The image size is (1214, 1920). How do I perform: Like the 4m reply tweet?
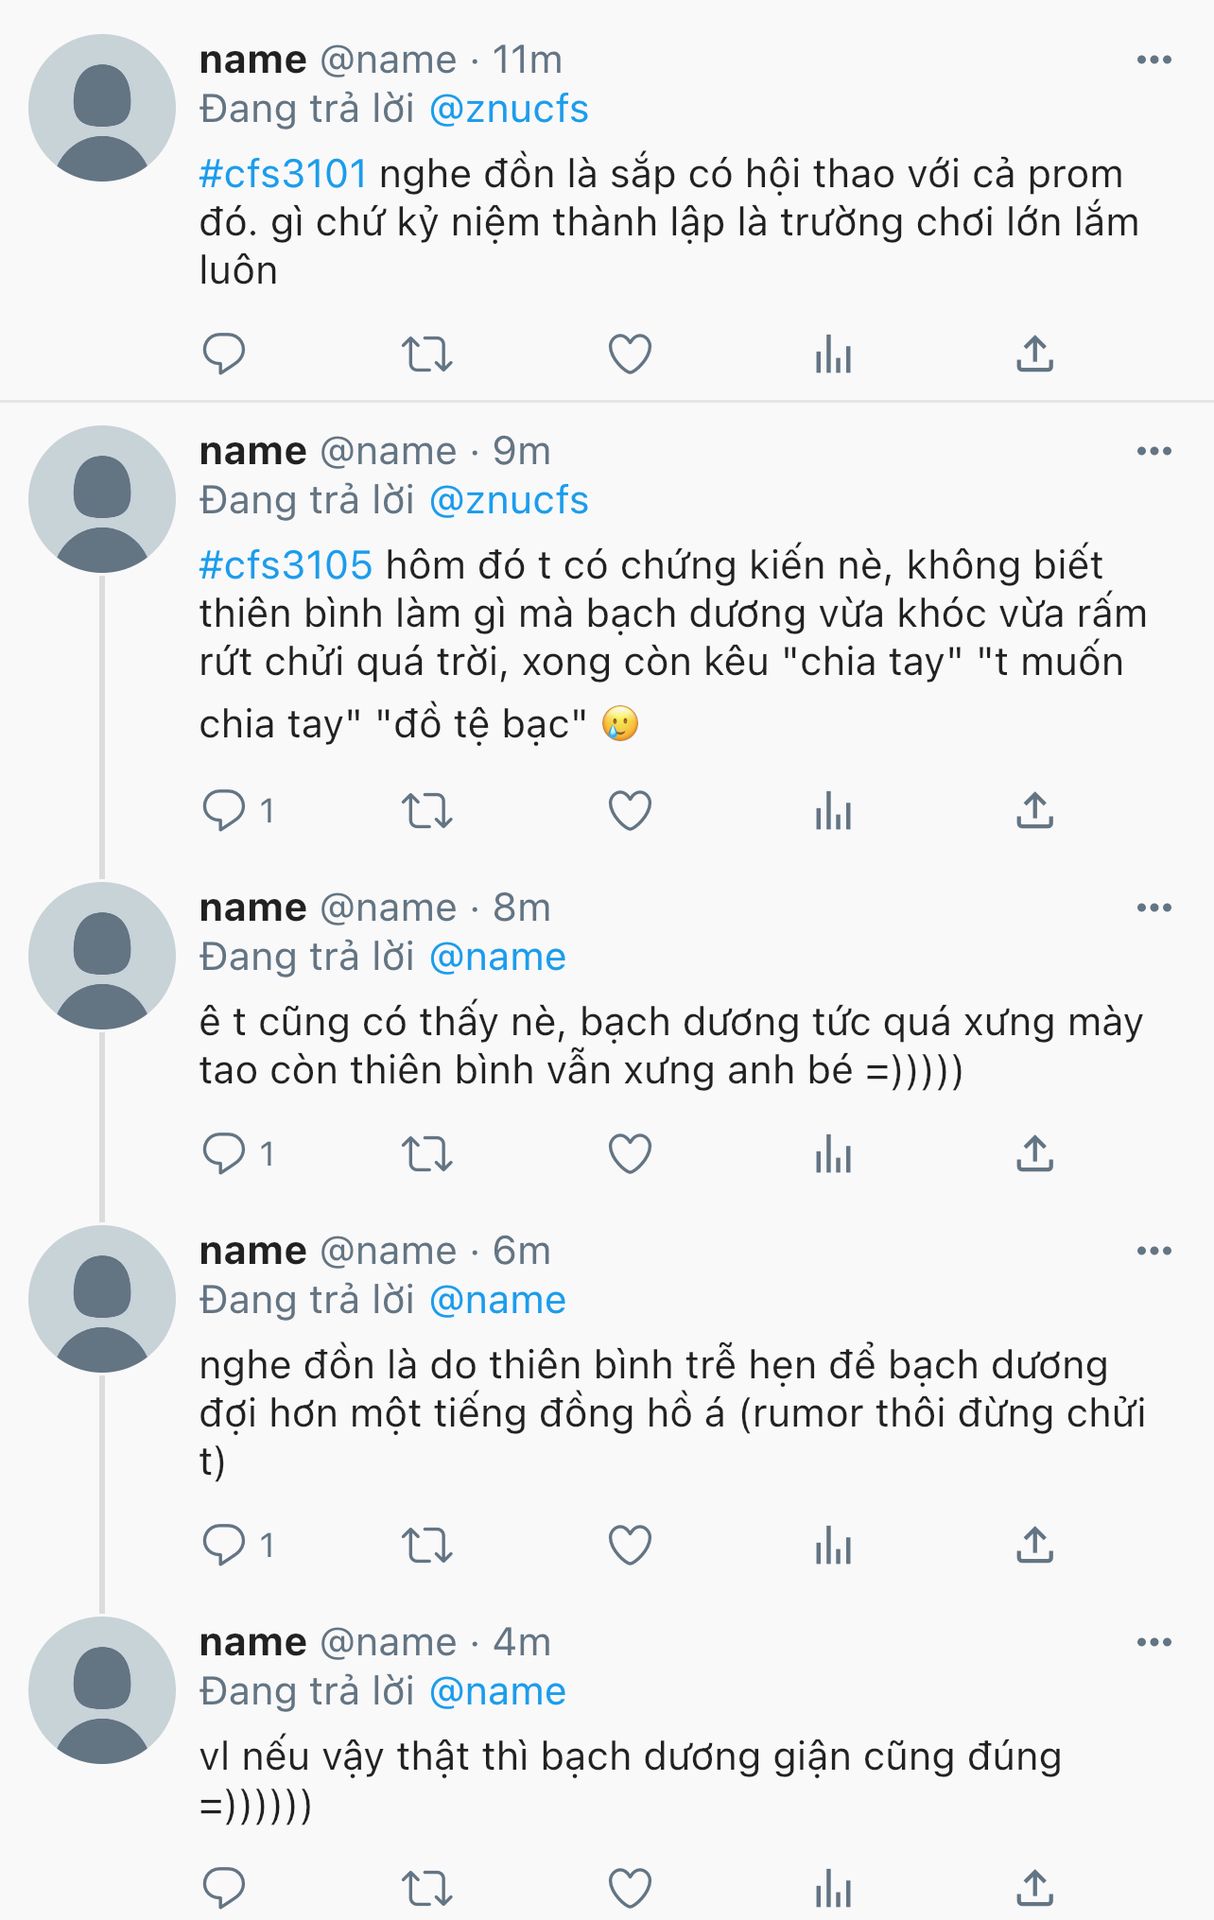tap(630, 1889)
